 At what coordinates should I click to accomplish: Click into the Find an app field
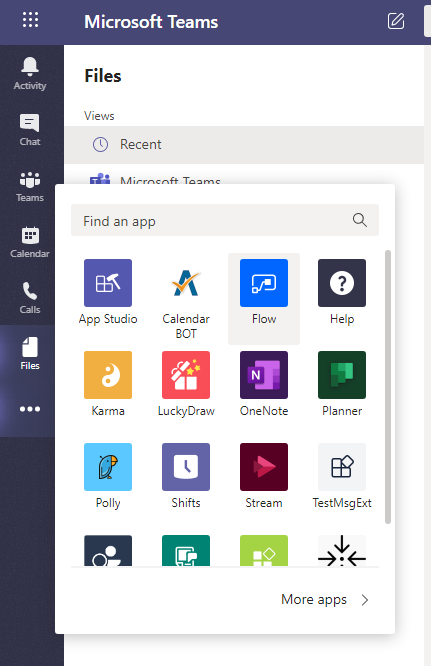click(x=225, y=220)
